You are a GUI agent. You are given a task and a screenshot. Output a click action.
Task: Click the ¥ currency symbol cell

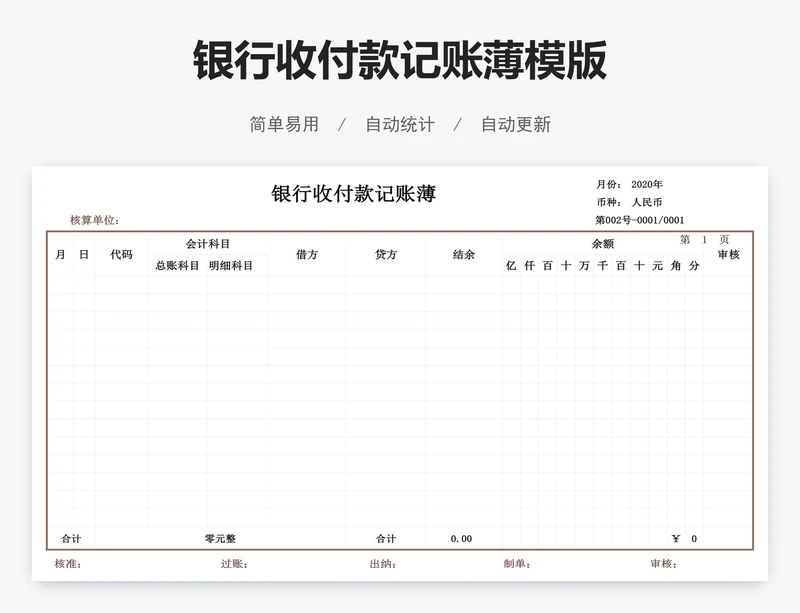click(x=676, y=538)
